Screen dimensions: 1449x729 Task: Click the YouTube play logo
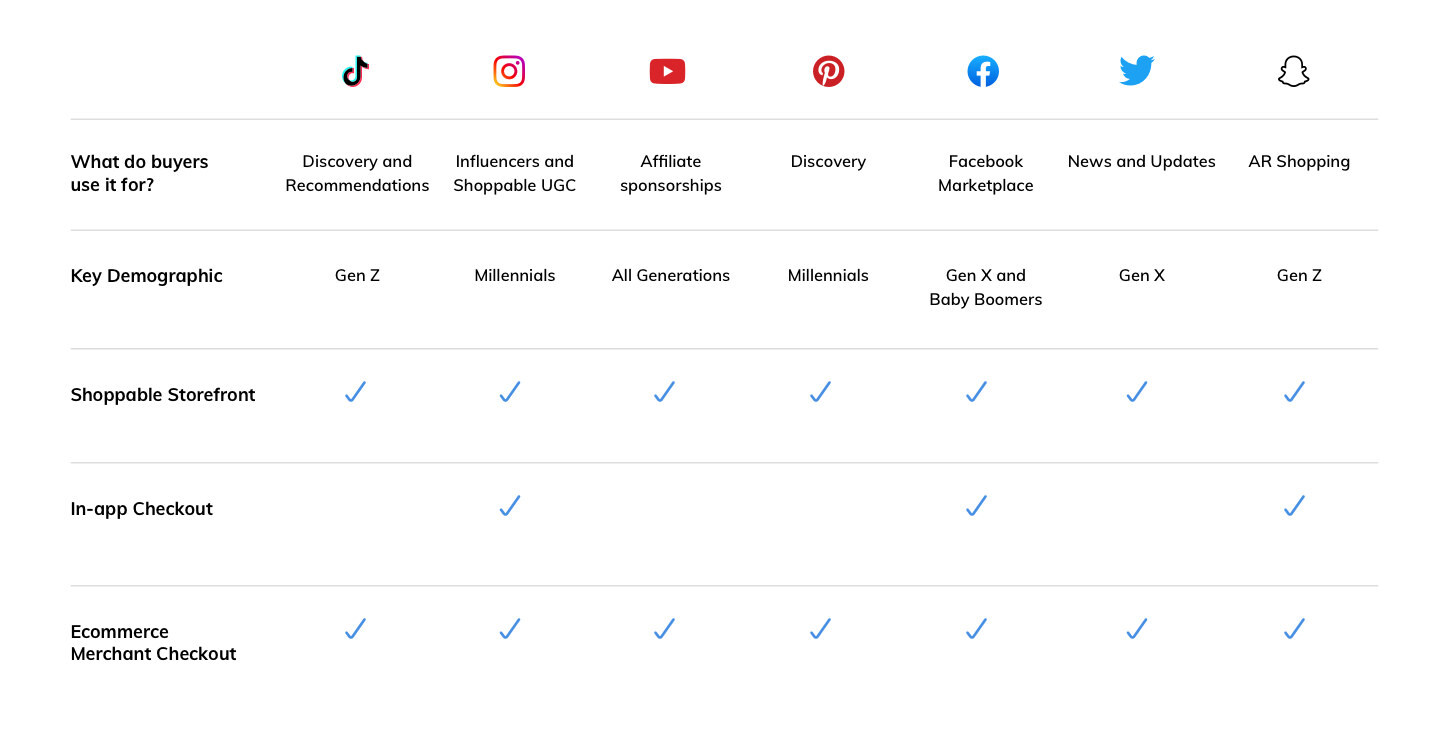click(x=667, y=71)
